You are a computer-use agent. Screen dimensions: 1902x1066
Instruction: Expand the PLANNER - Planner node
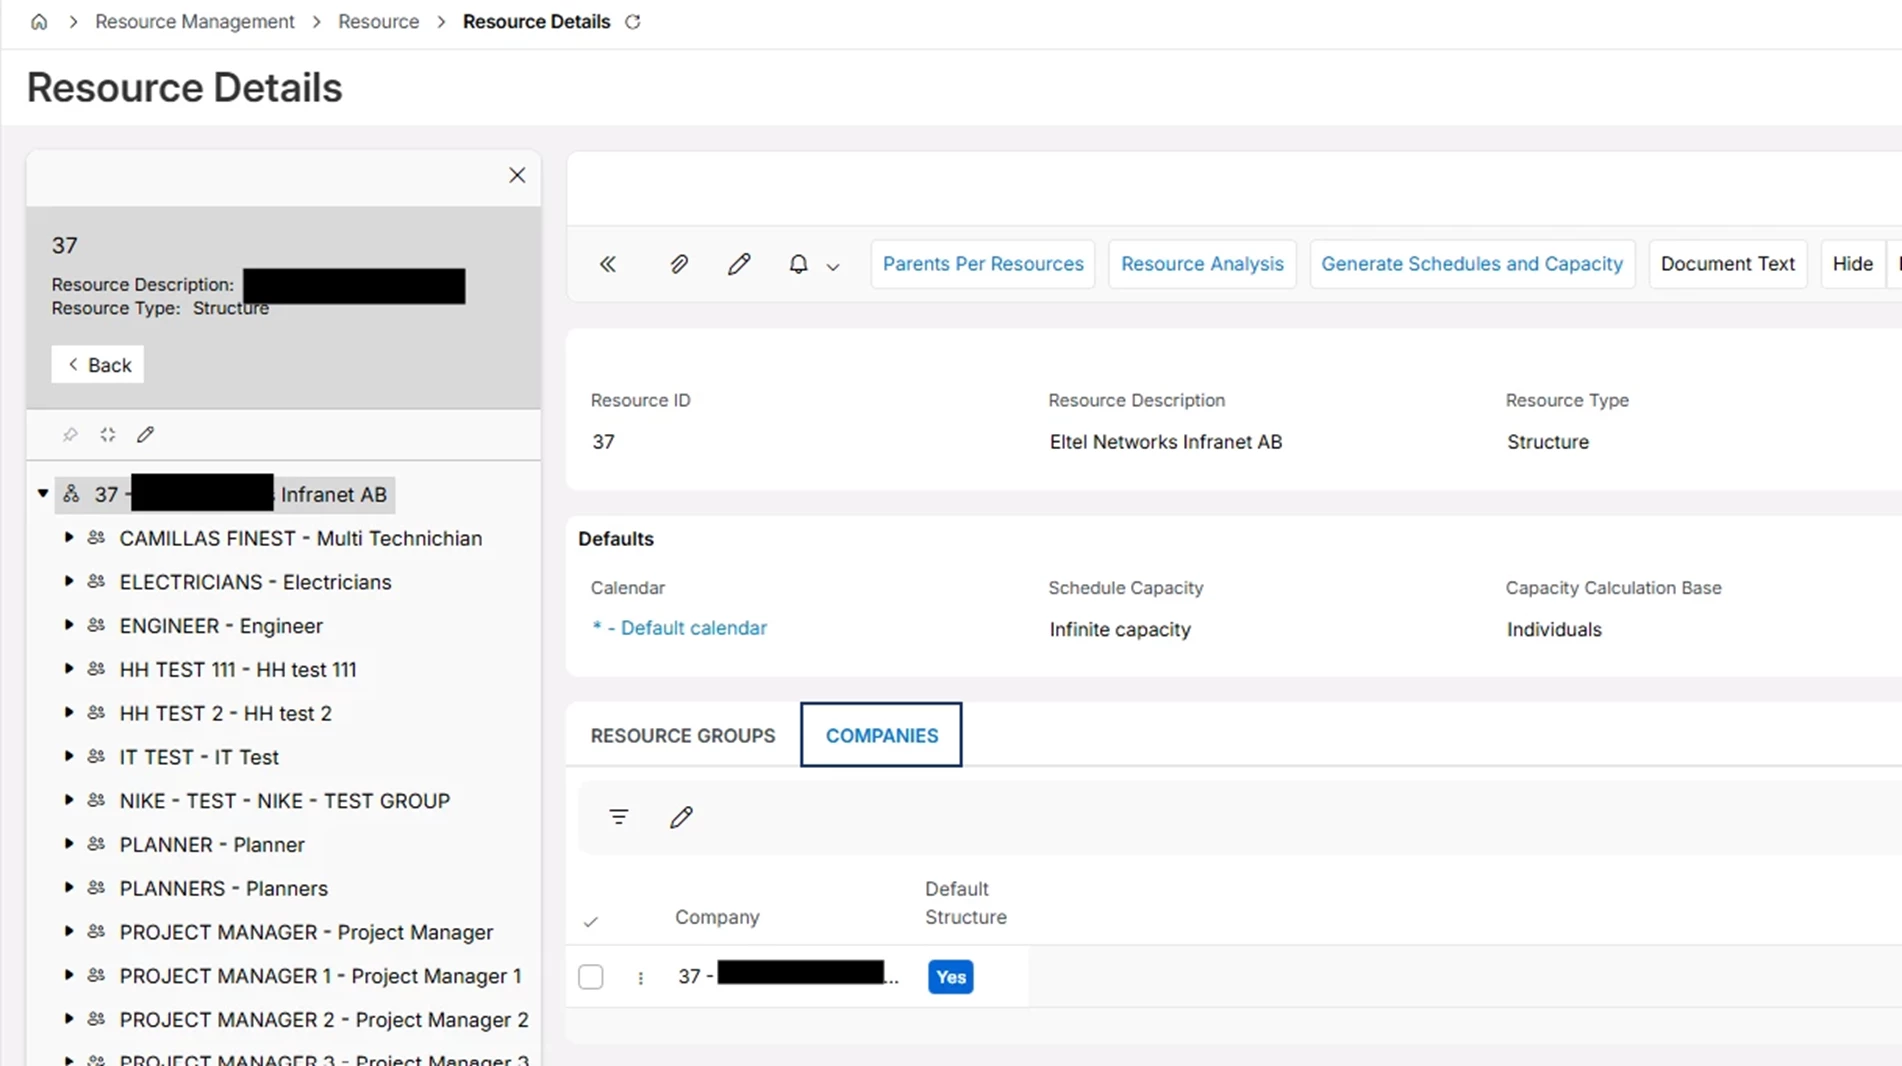tap(69, 844)
